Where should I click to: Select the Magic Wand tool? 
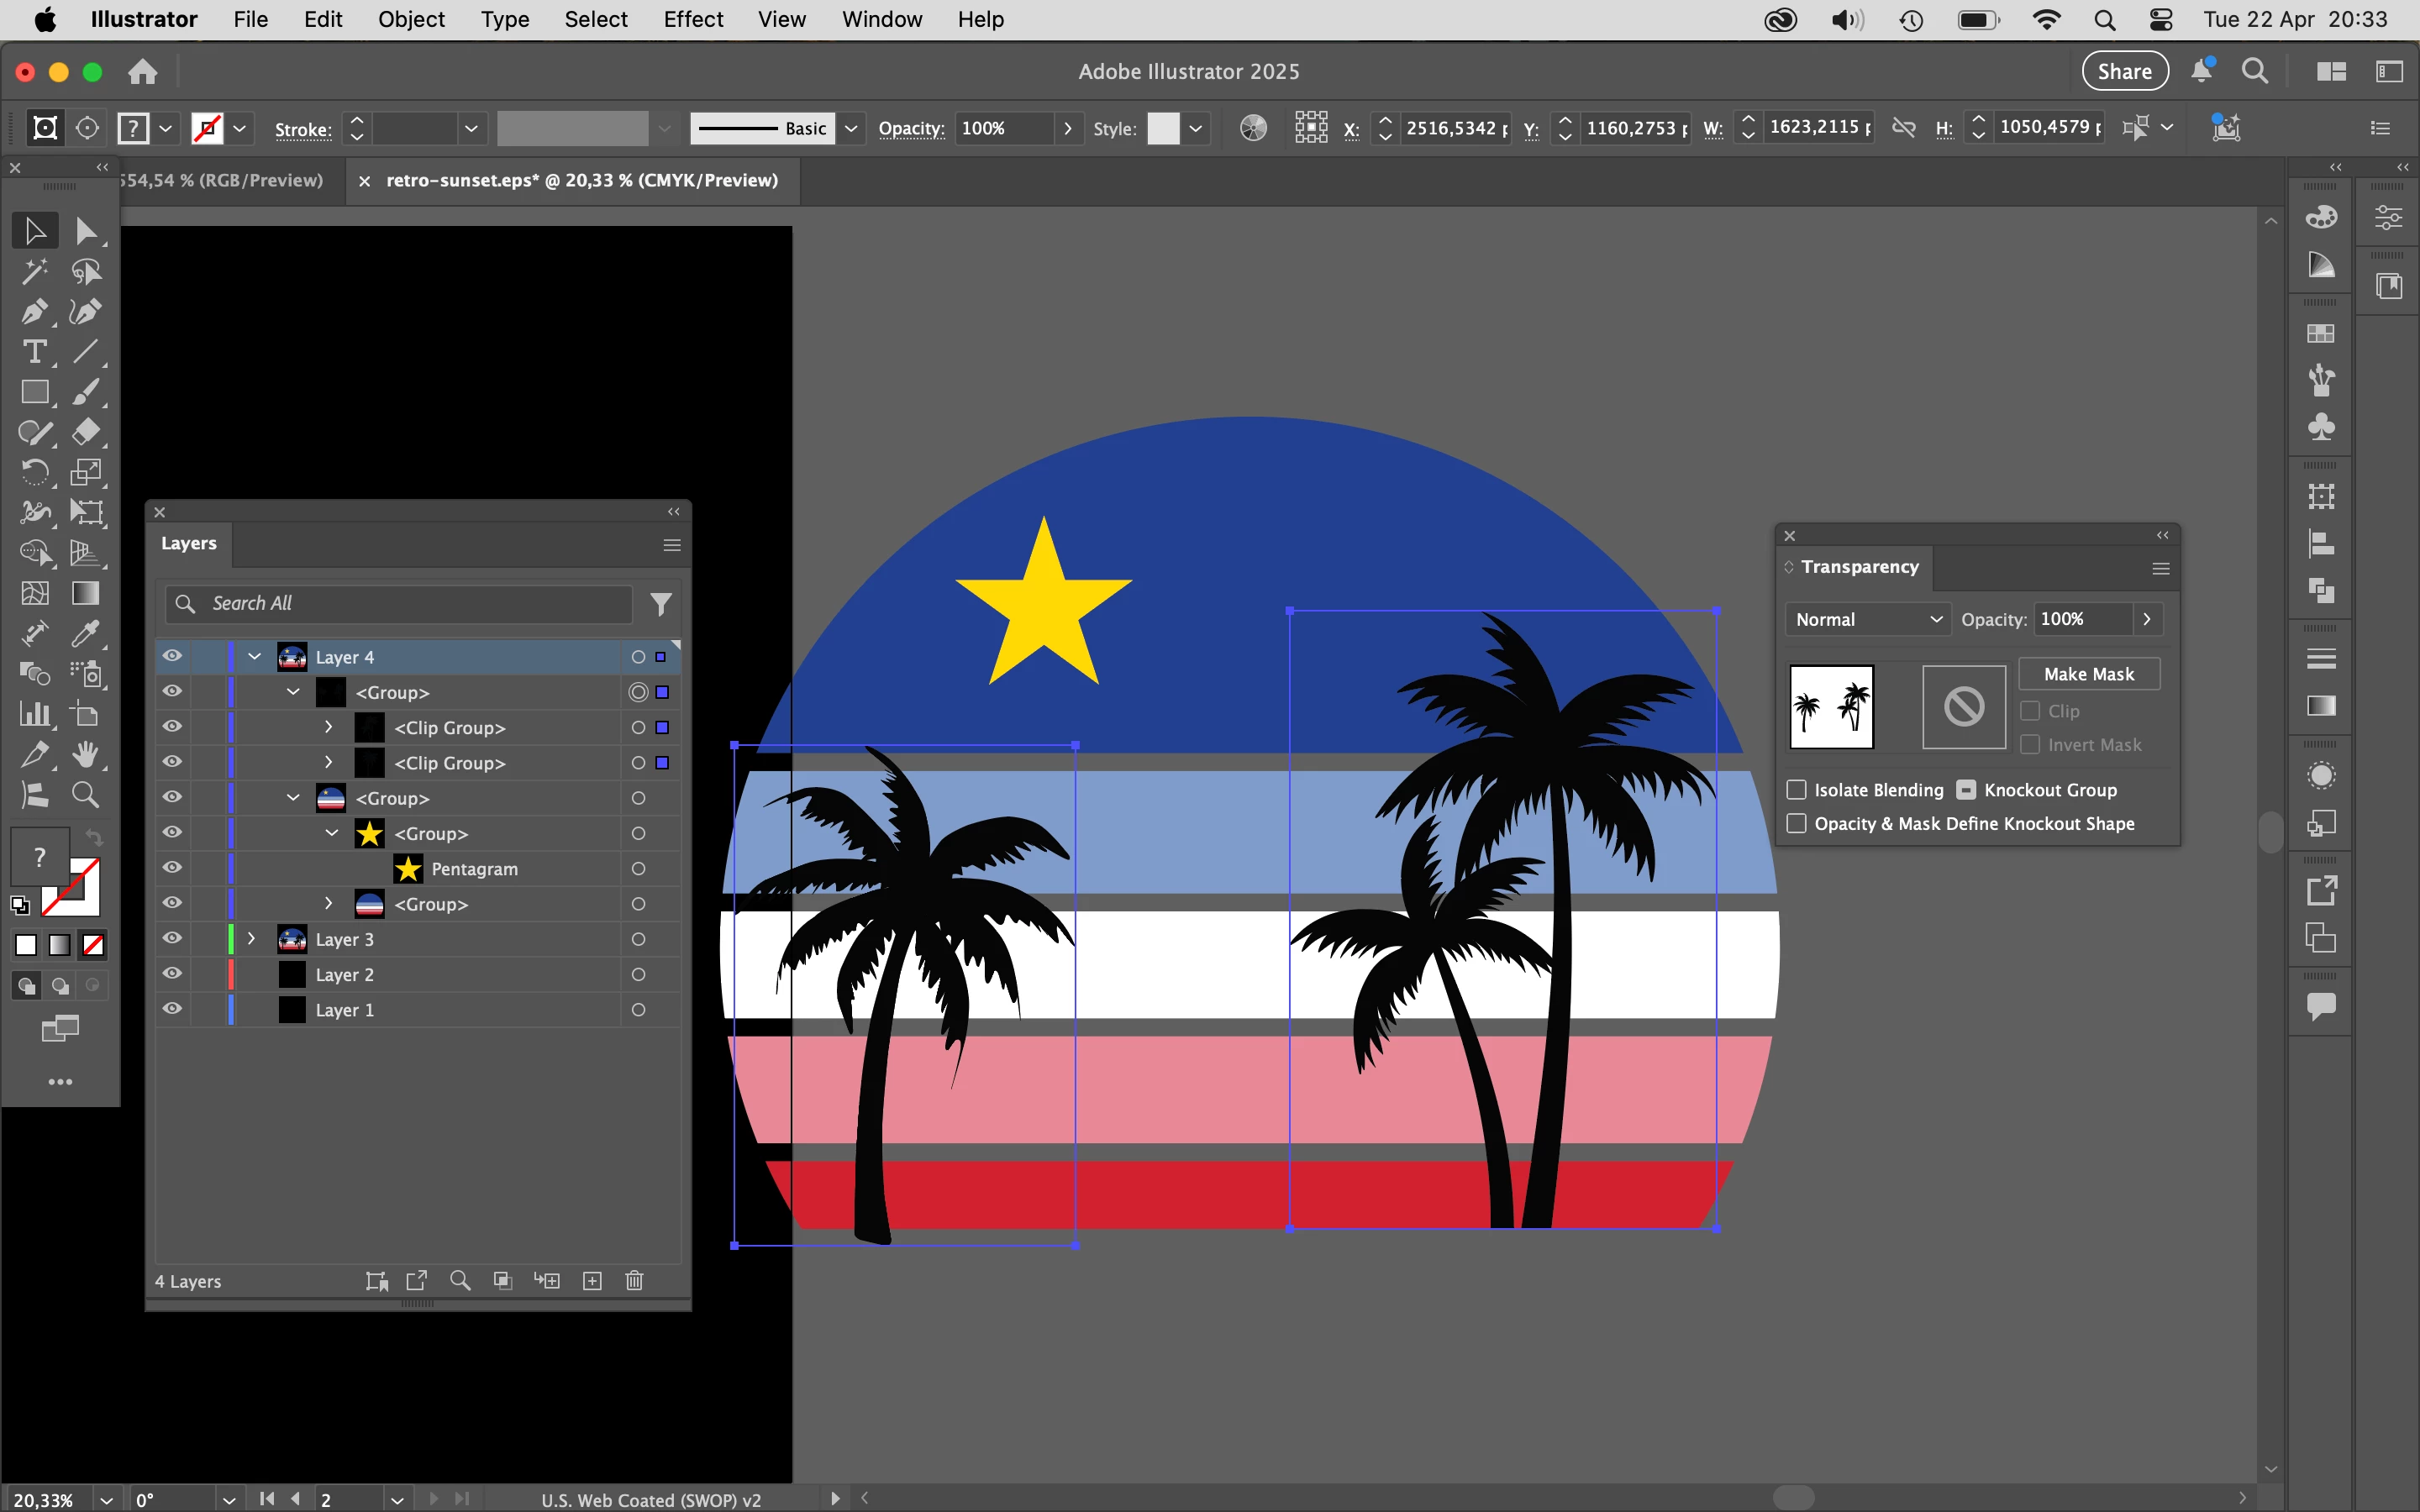click(33, 271)
